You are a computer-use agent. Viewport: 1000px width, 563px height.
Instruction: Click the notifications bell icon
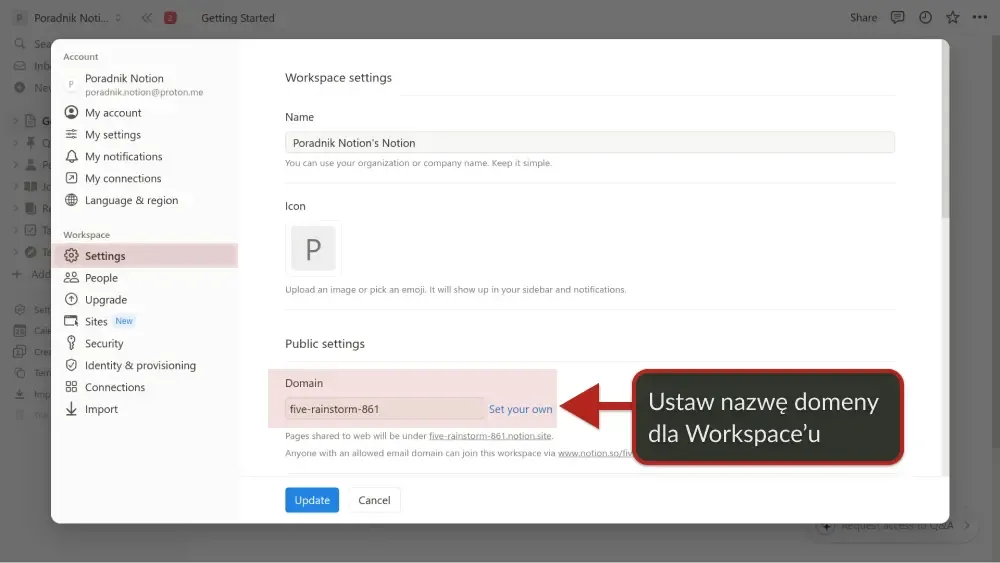(x=71, y=156)
